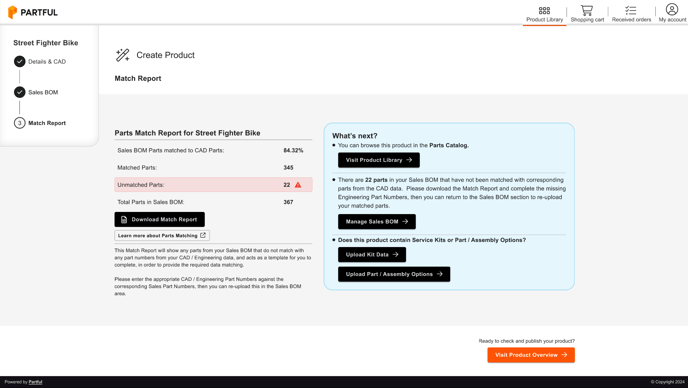This screenshot has width=688, height=388.
Task: Click the step 3 Match Report circle
Action: (x=19, y=123)
